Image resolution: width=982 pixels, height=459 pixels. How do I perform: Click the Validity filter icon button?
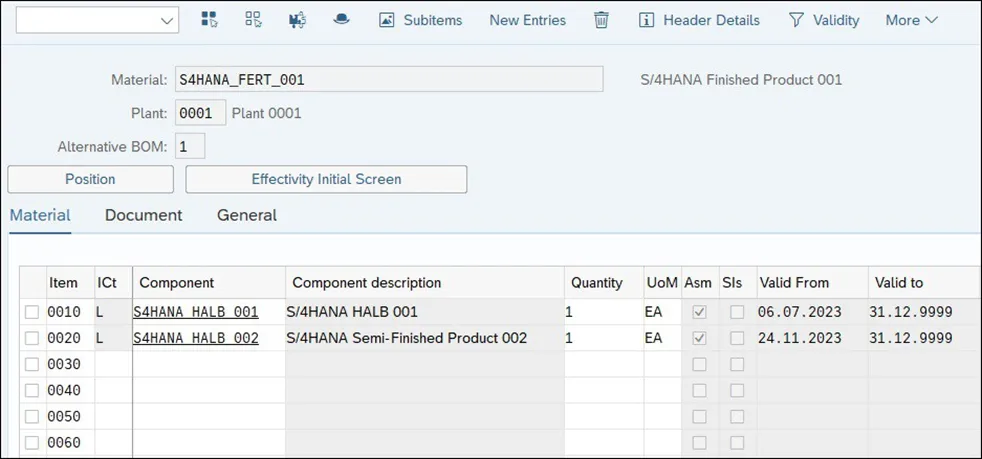(823, 20)
